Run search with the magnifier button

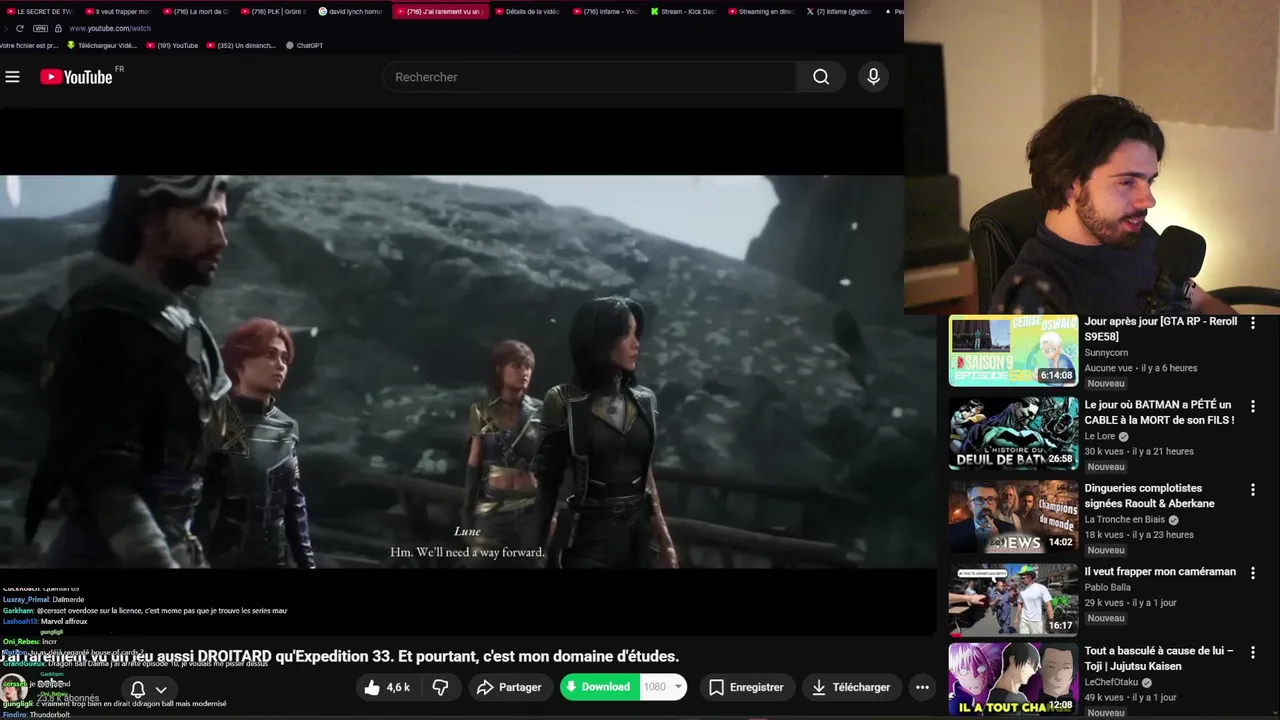821,77
